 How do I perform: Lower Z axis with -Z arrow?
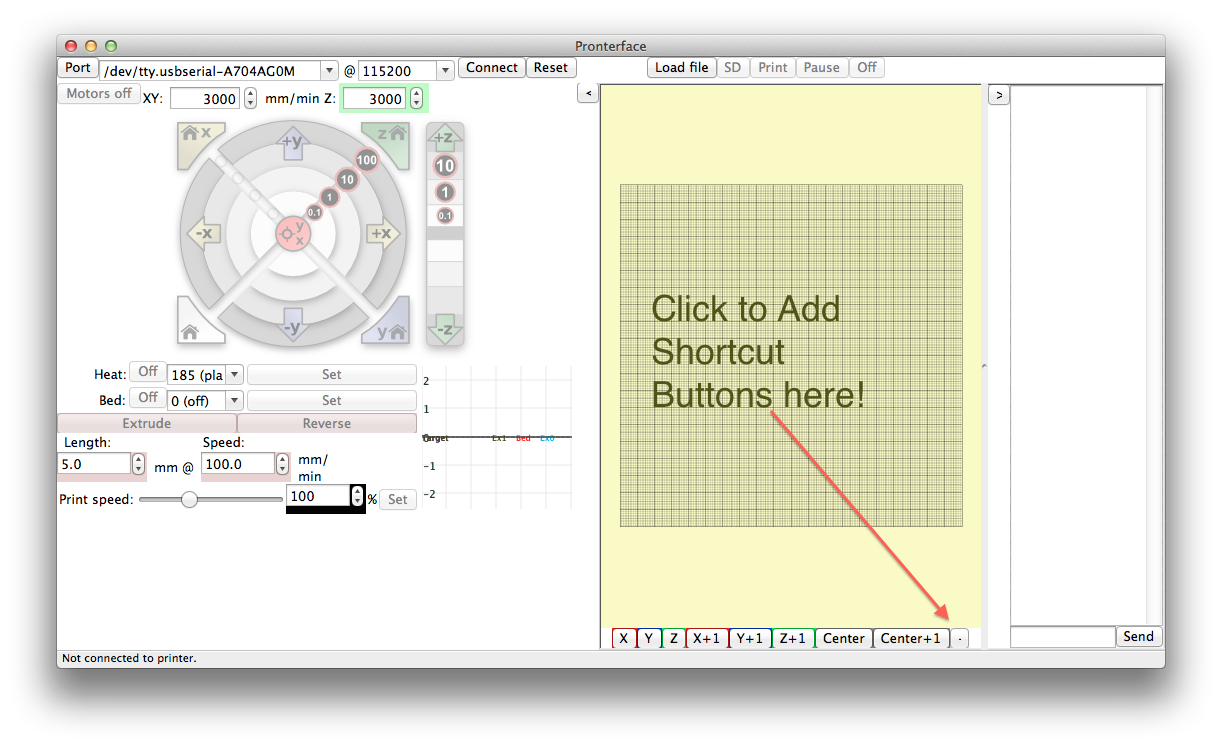445,329
